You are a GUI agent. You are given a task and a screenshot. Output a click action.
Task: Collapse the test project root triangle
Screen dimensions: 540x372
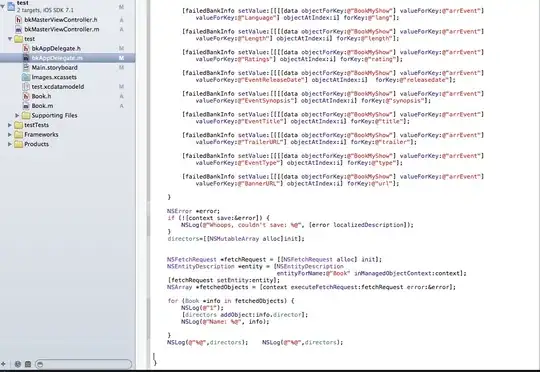click(x=3, y=6)
